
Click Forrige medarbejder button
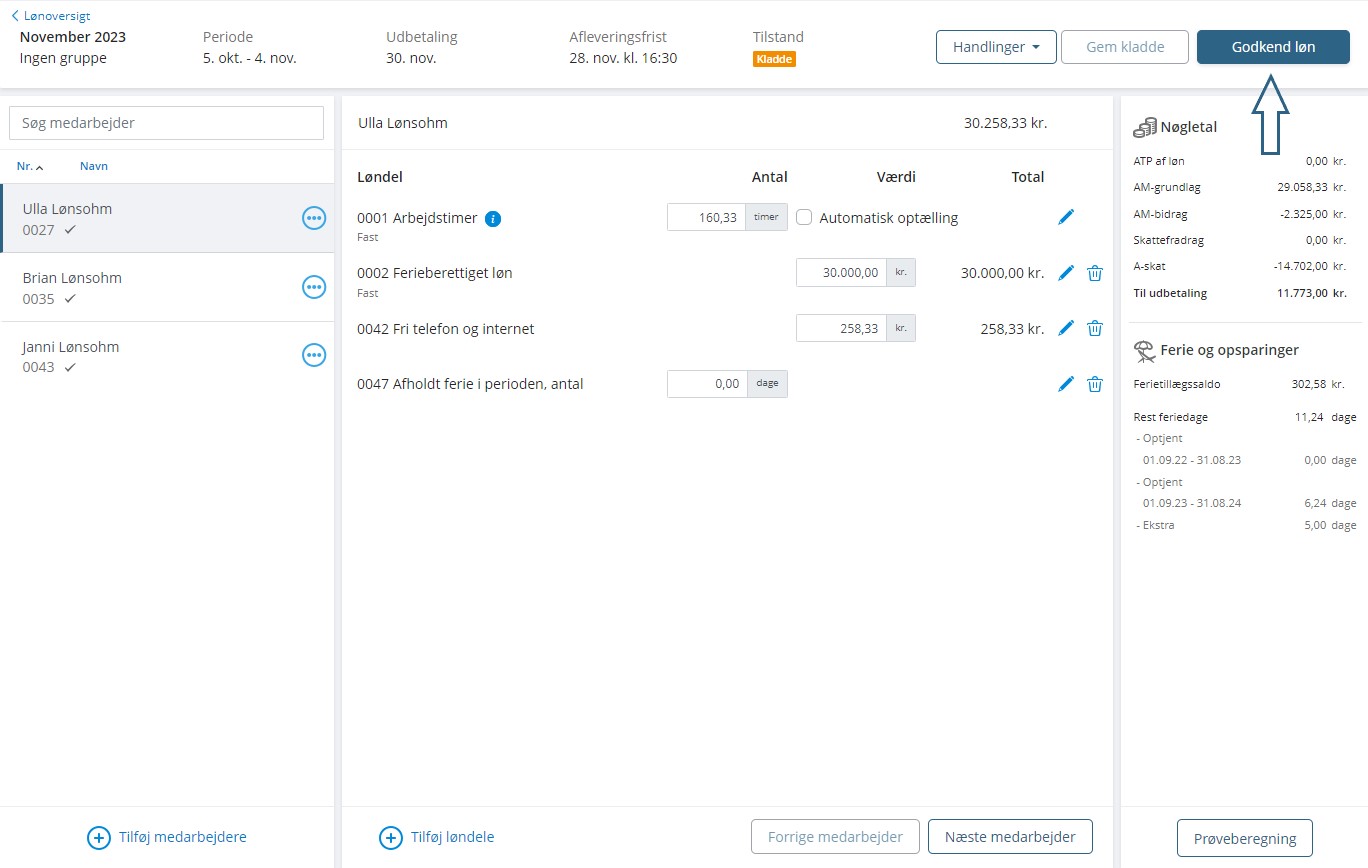835,837
